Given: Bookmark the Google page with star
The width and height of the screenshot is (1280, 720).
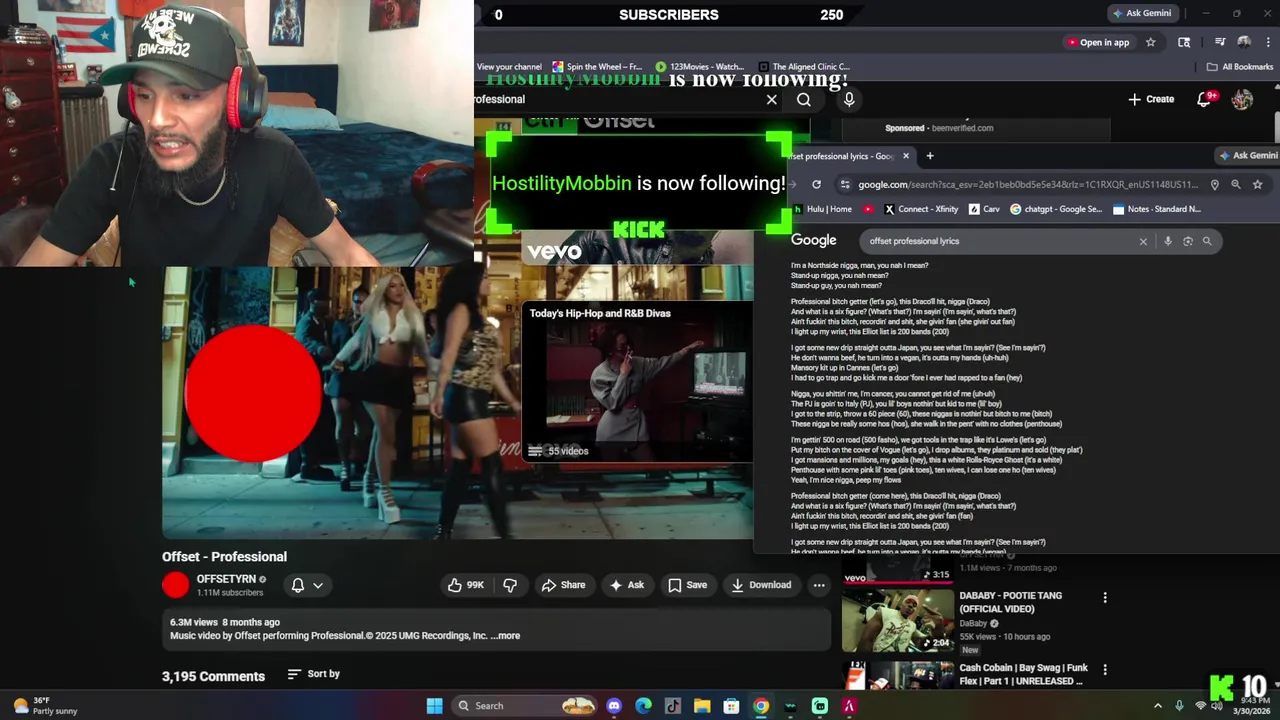Looking at the screenshot, I should pos(1258,185).
